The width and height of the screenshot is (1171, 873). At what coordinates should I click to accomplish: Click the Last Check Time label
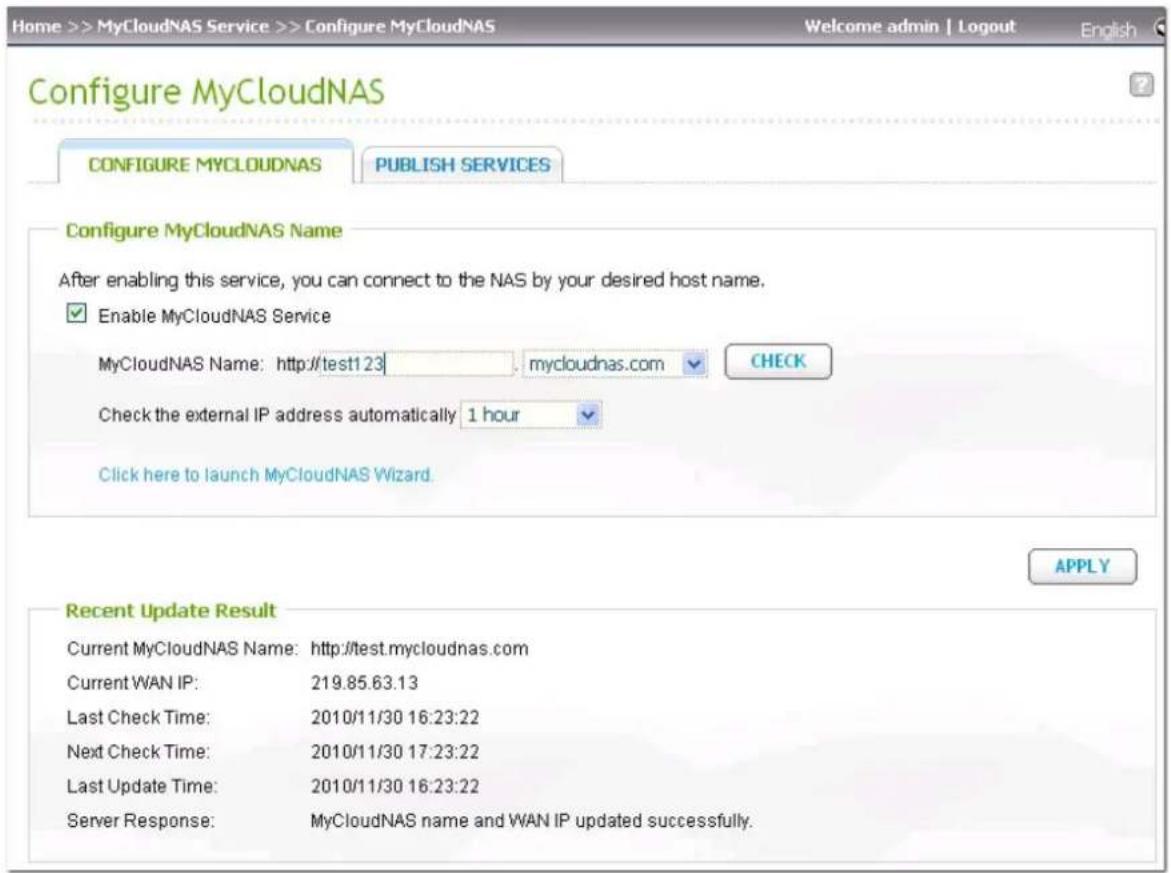(x=139, y=717)
